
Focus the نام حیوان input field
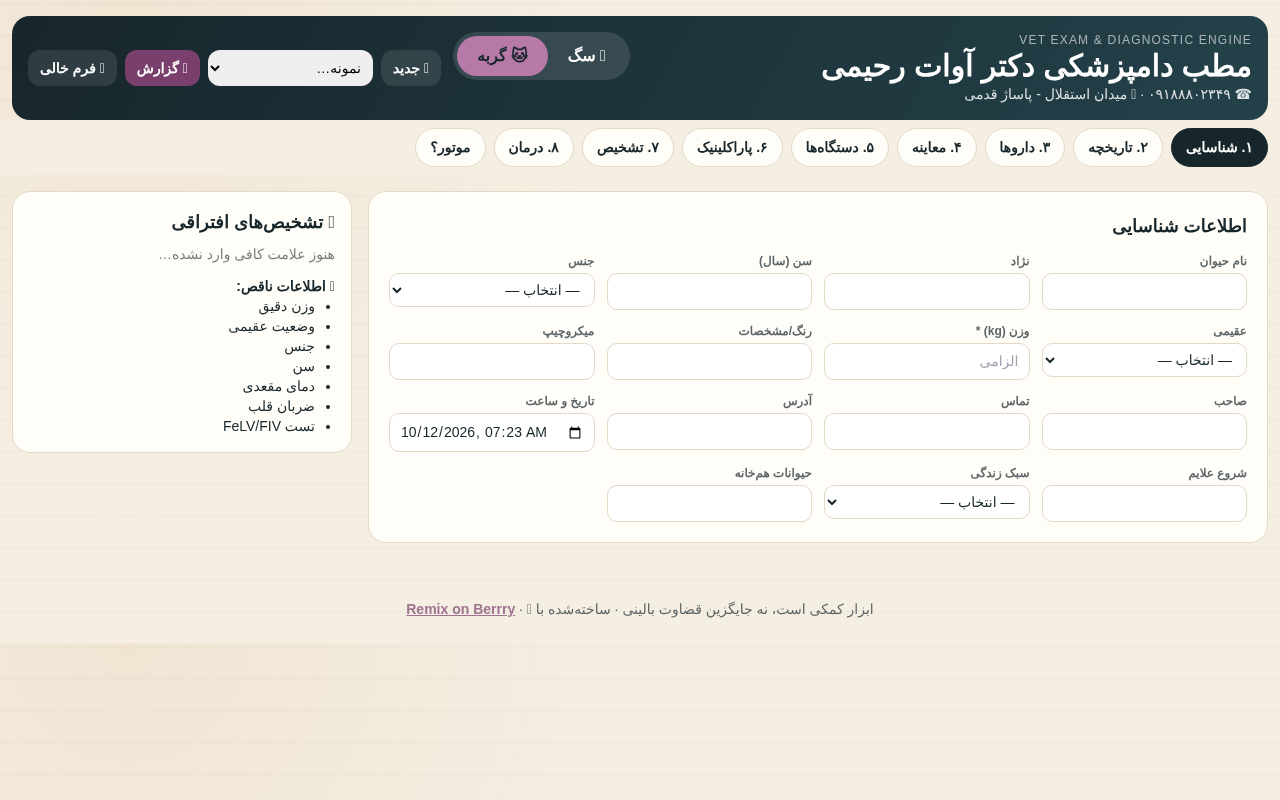coord(1144,291)
